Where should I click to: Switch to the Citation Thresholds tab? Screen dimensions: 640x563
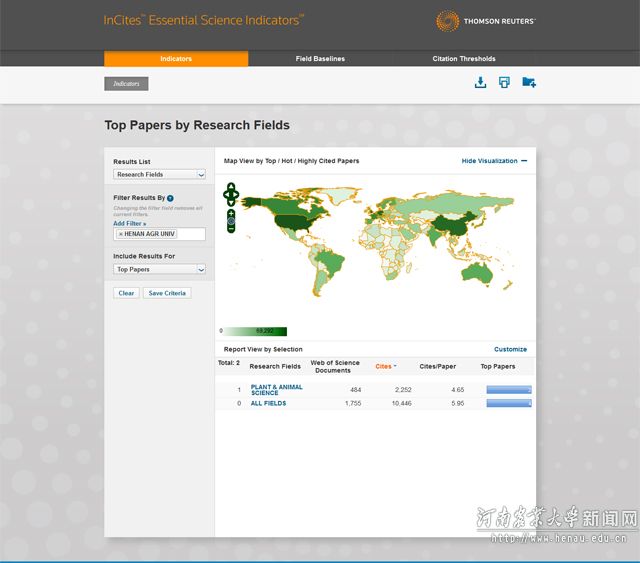pos(464,59)
